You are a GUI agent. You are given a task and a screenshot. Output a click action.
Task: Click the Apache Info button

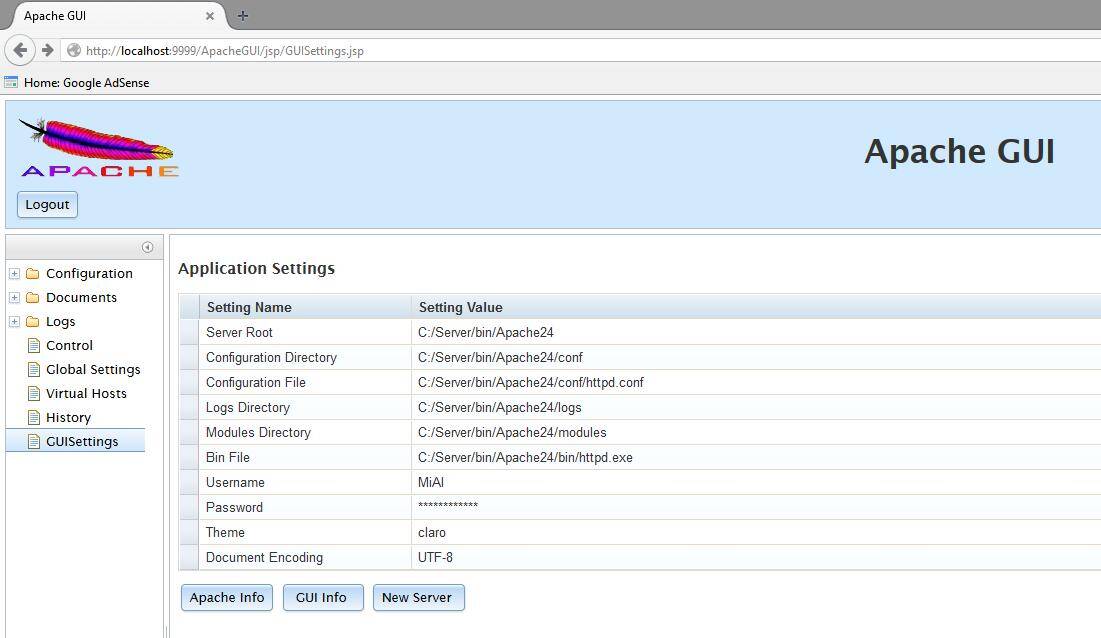click(227, 597)
